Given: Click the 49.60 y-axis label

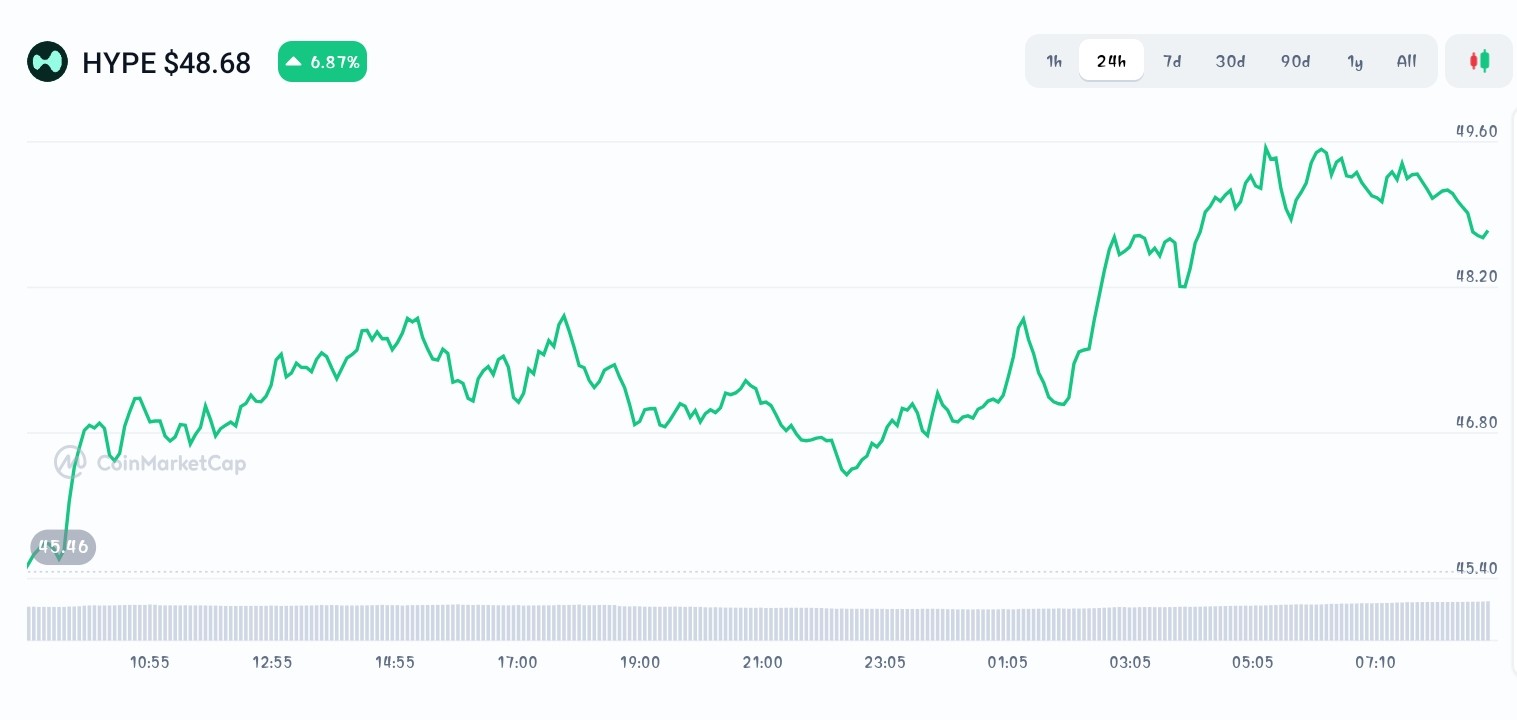Looking at the screenshot, I should tap(1476, 131).
